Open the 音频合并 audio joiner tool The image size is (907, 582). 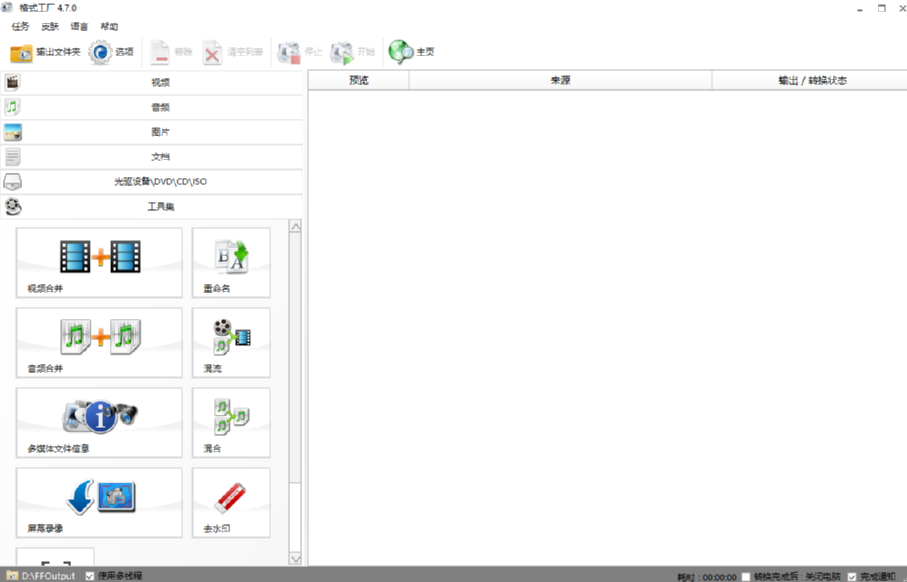pos(99,342)
